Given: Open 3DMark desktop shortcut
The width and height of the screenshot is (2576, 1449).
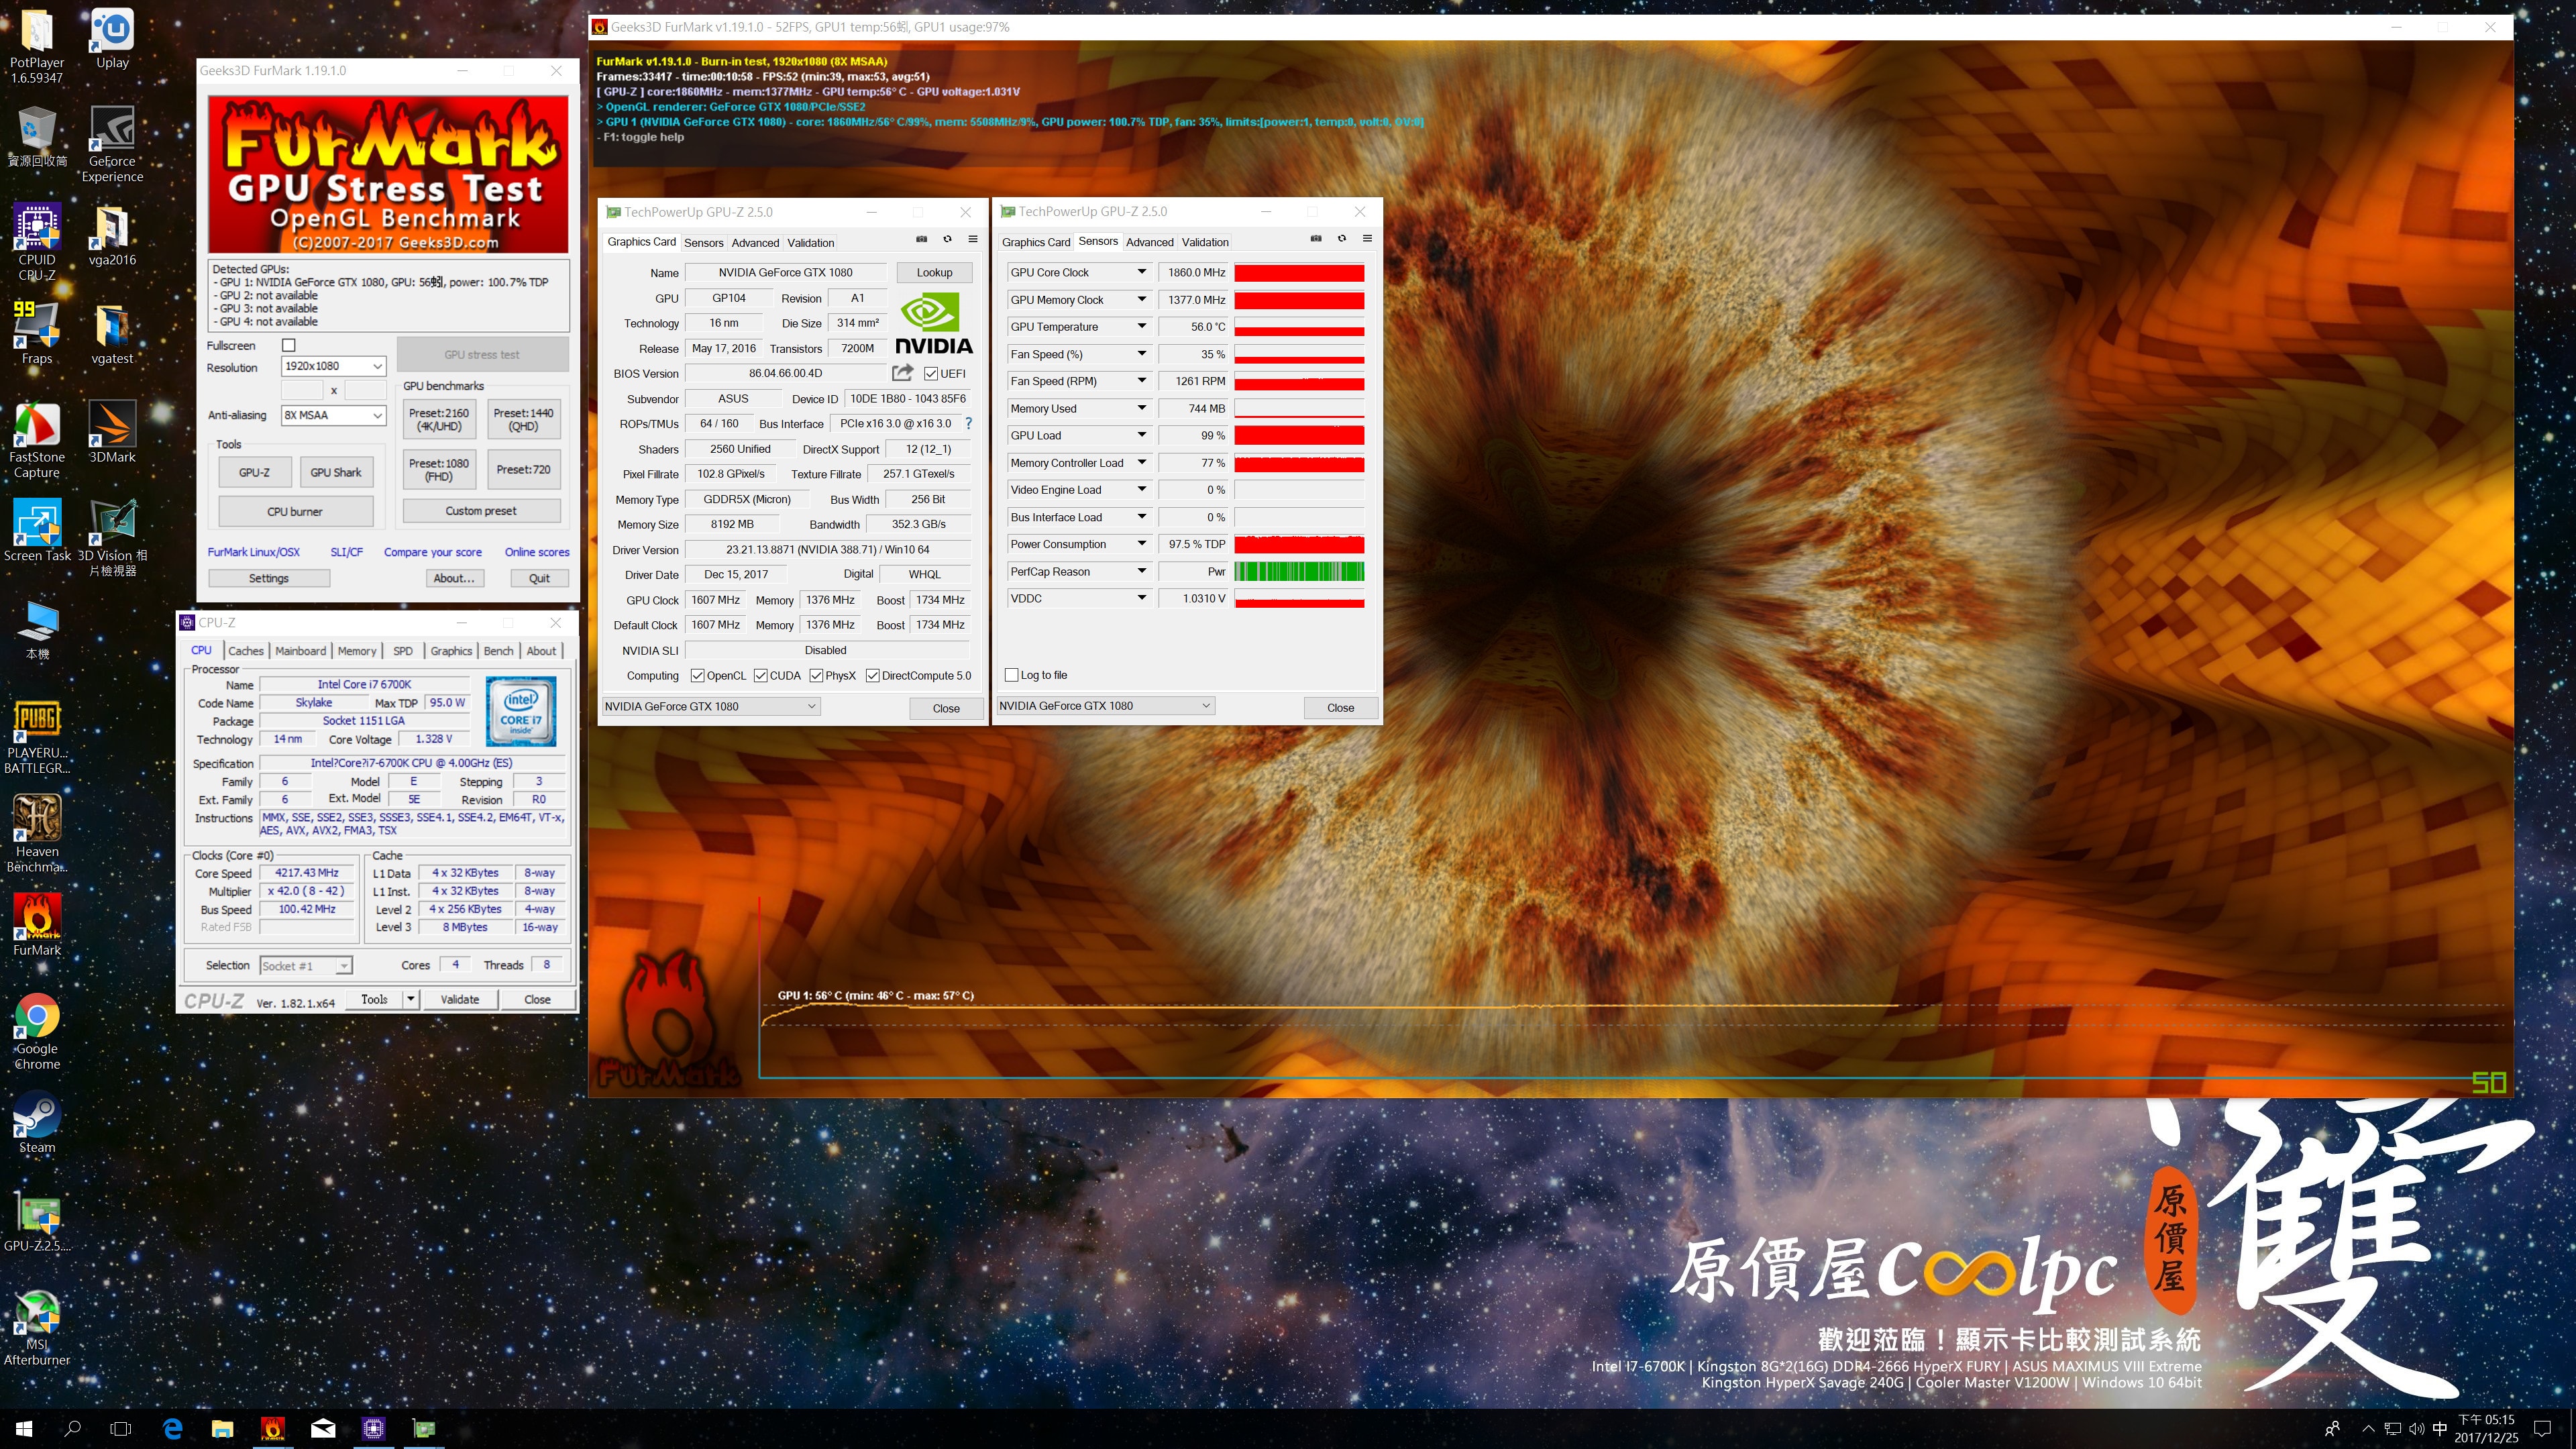Looking at the screenshot, I should [x=112, y=433].
